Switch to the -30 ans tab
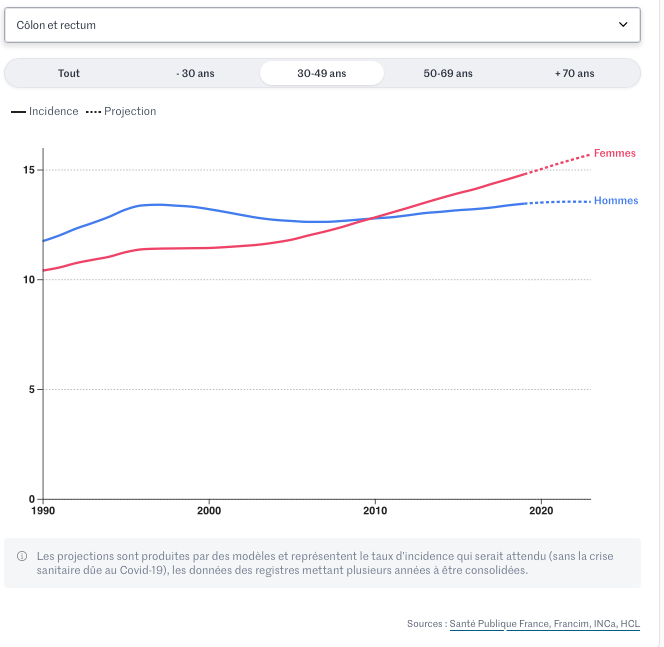Viewport: 664px width, 647px height. (x=195, y=73)
